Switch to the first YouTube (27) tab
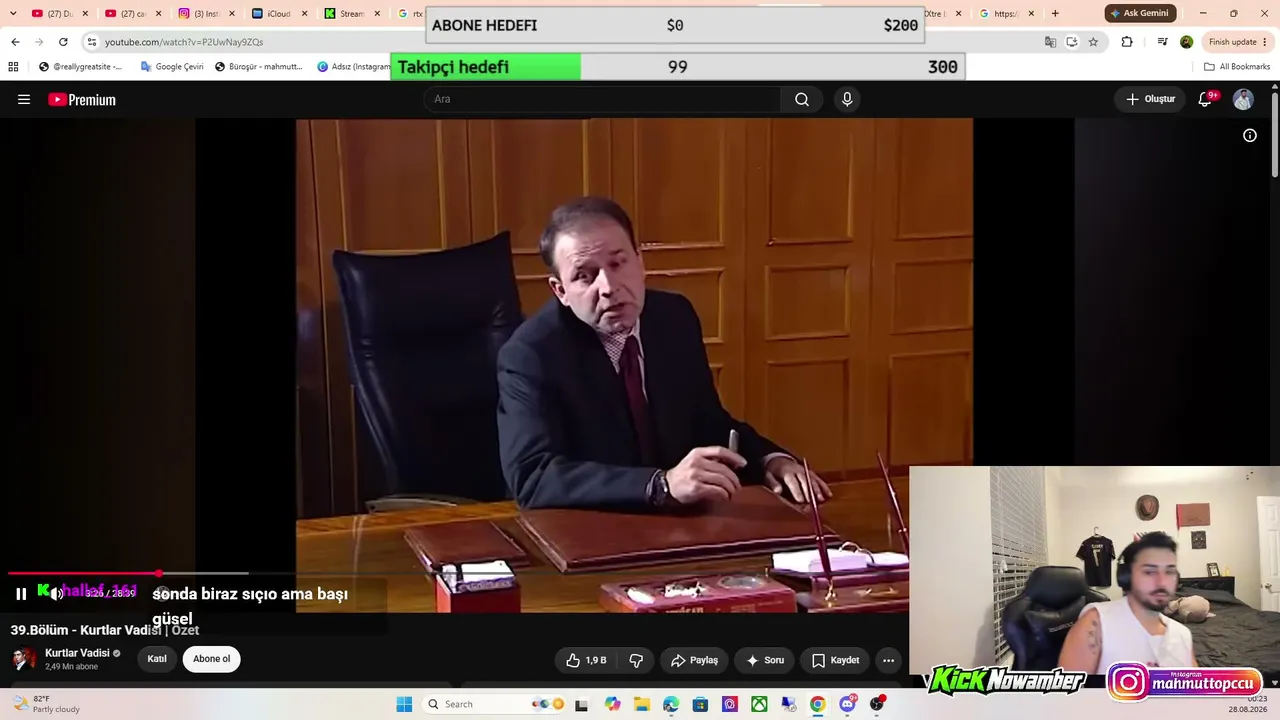This screenshot has width=1280, height=720. pyautogui.click(x=58, y=14)
